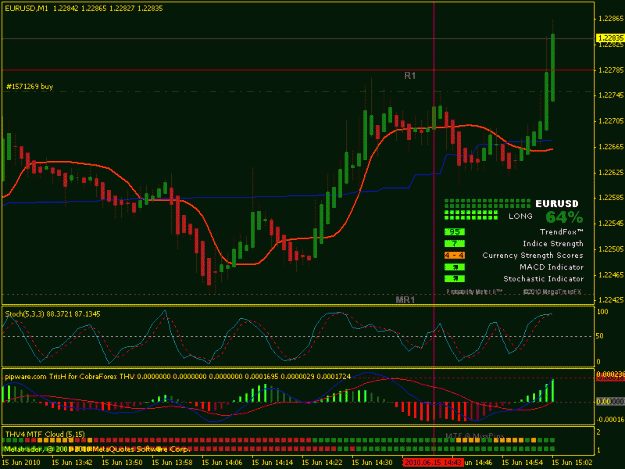The width and height of the screenshot is (625, 469).
Task: Click price axis value 1.22545
Action: coord(611,223)
